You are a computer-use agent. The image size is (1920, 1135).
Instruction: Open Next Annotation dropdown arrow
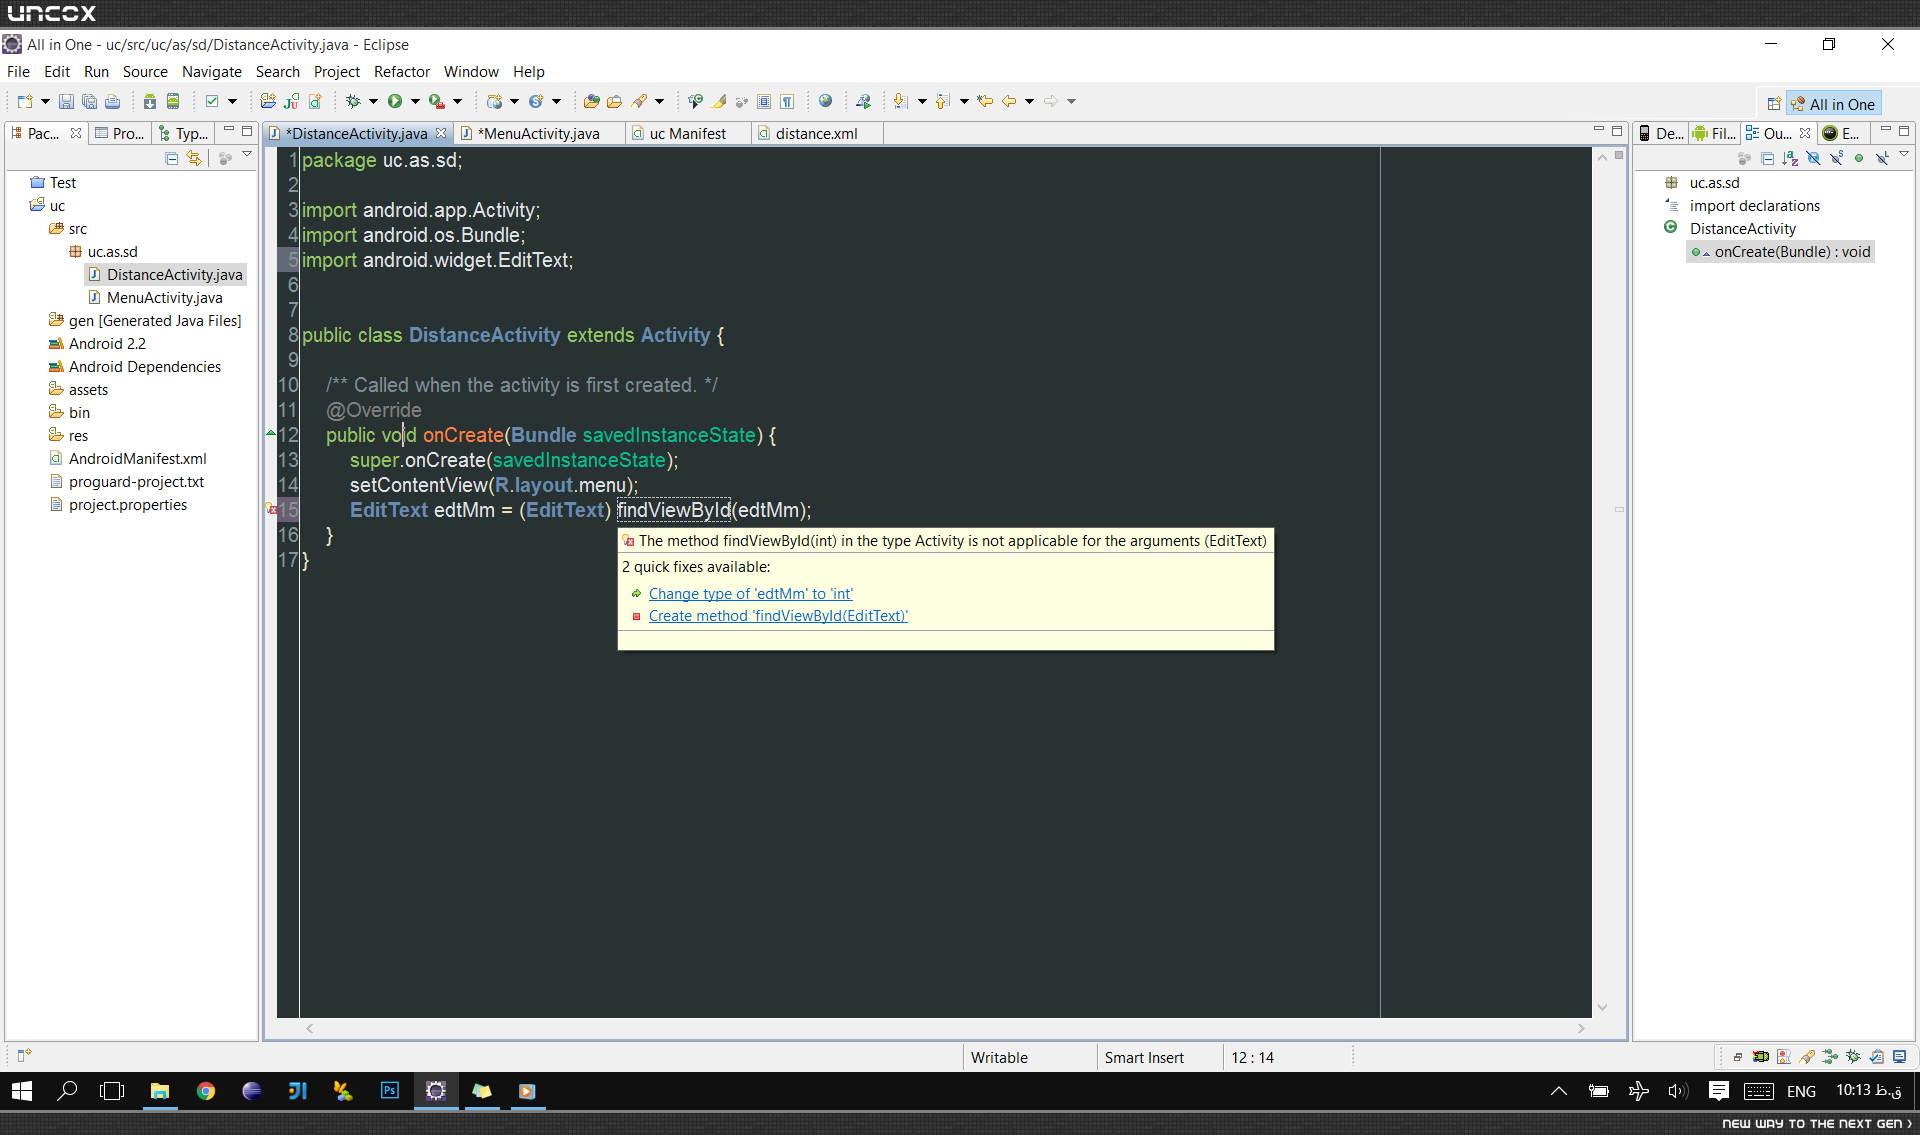click(922, 101)
